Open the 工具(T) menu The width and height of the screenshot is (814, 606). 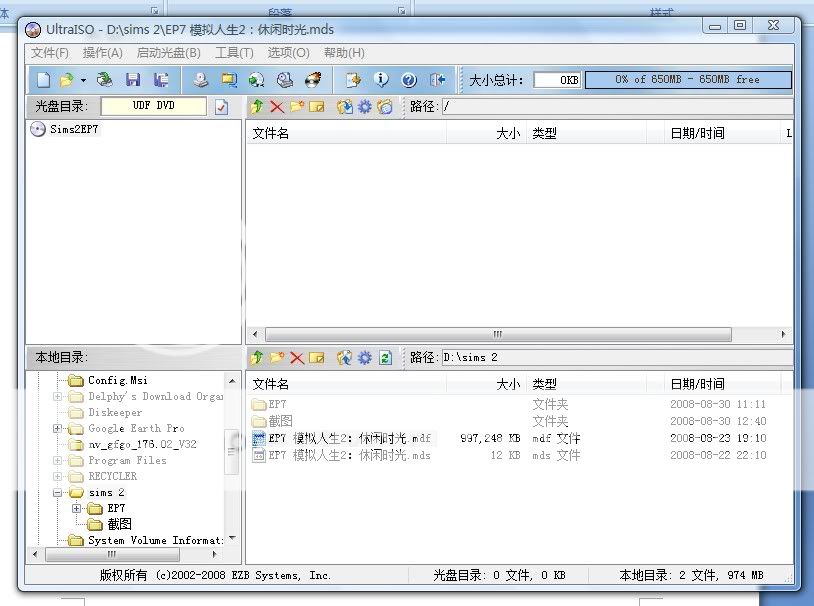[x=234, y=53]
